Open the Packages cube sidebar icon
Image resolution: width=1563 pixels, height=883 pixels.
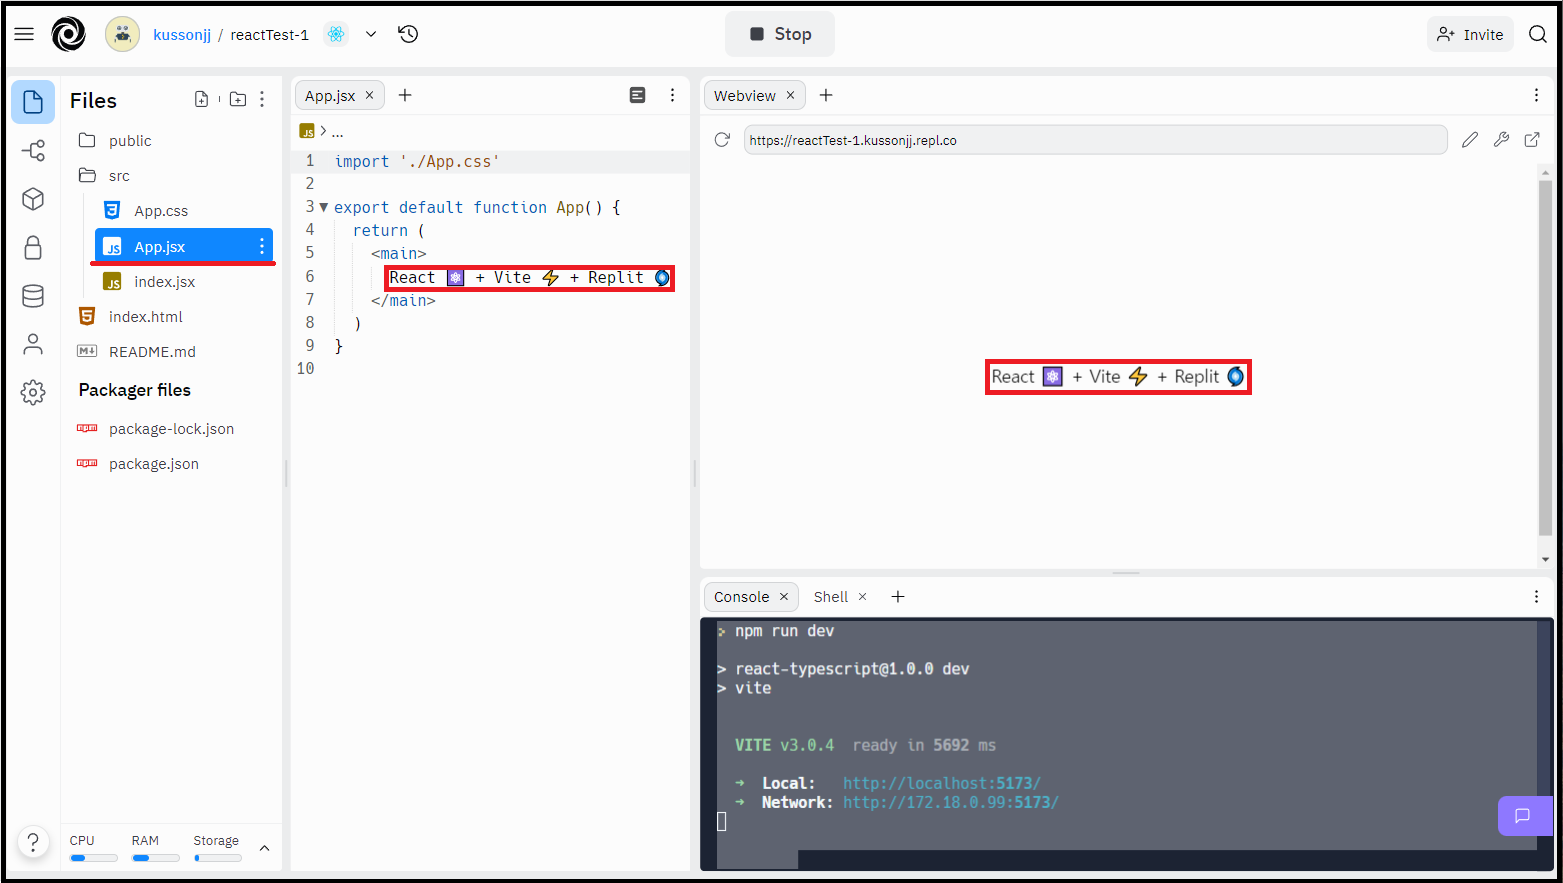33,199
